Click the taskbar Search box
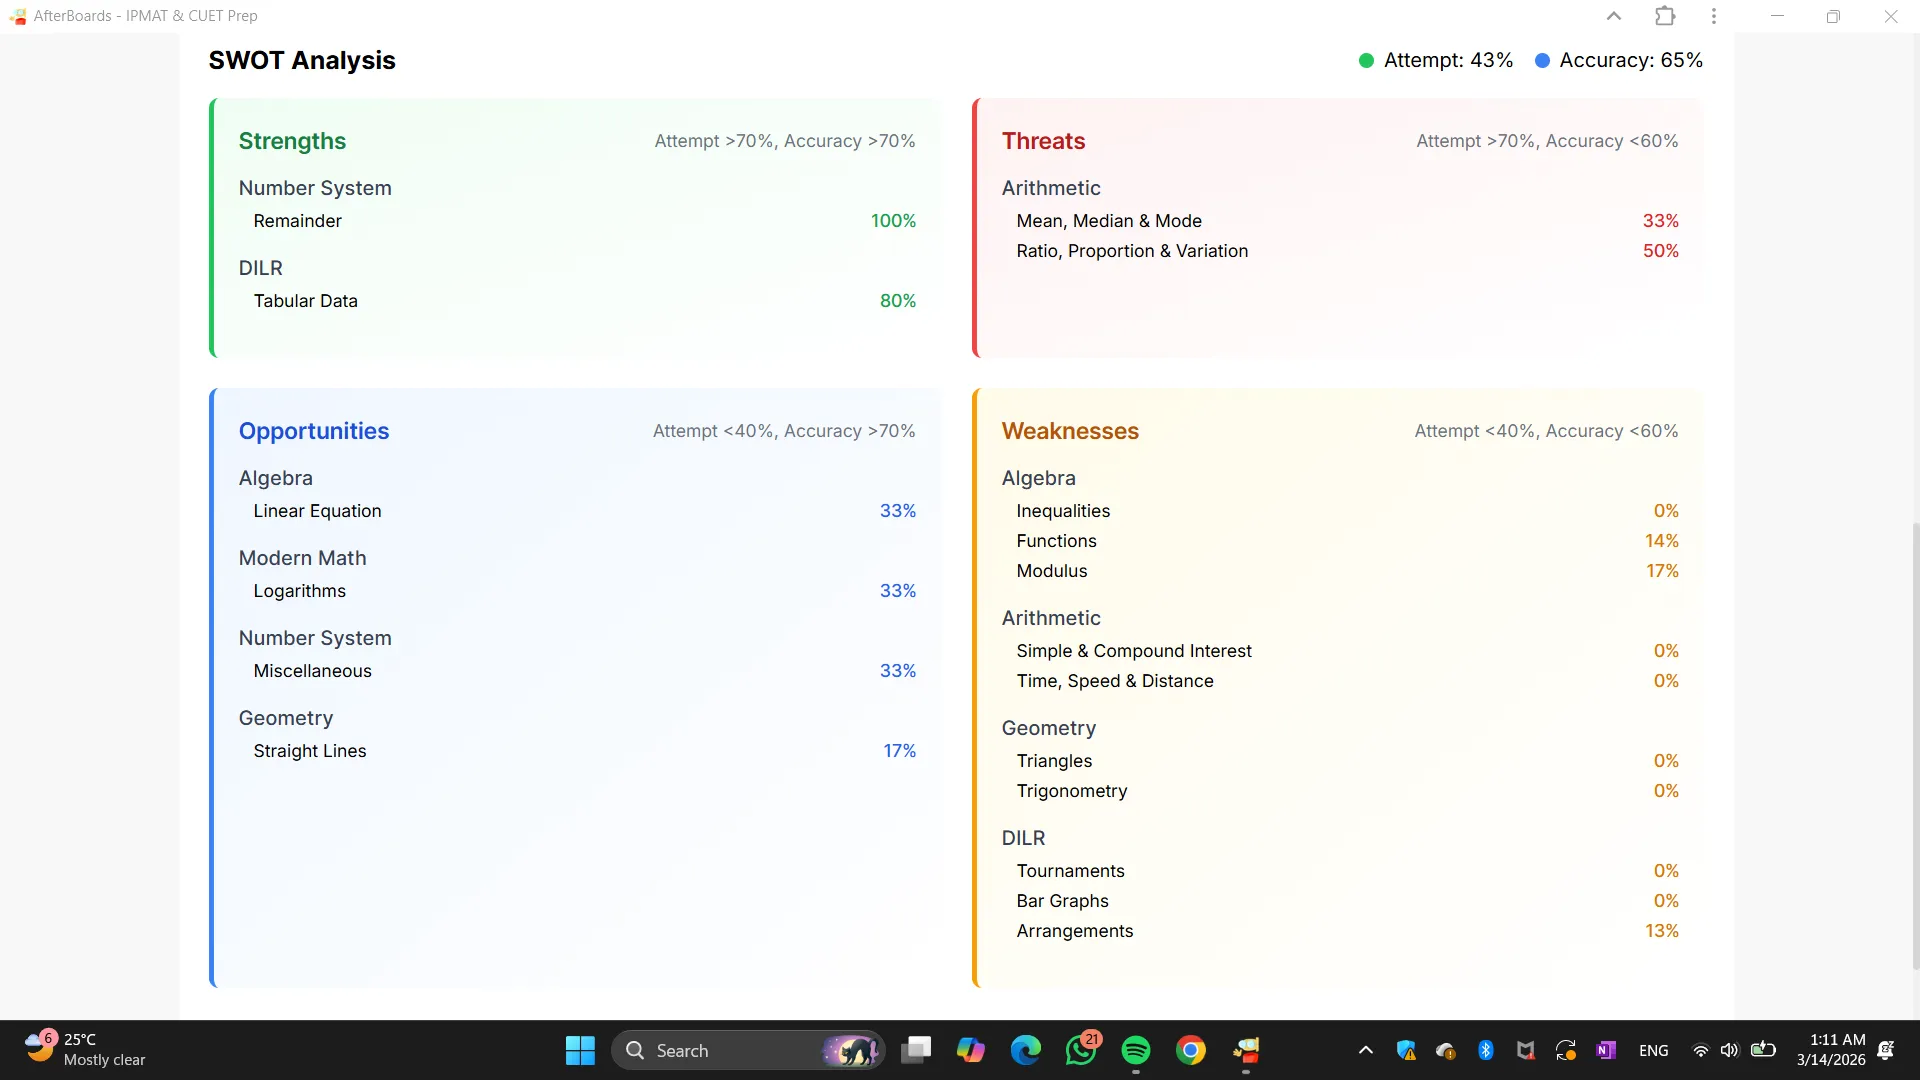 pyautogui.click(x=748, y=1050)
